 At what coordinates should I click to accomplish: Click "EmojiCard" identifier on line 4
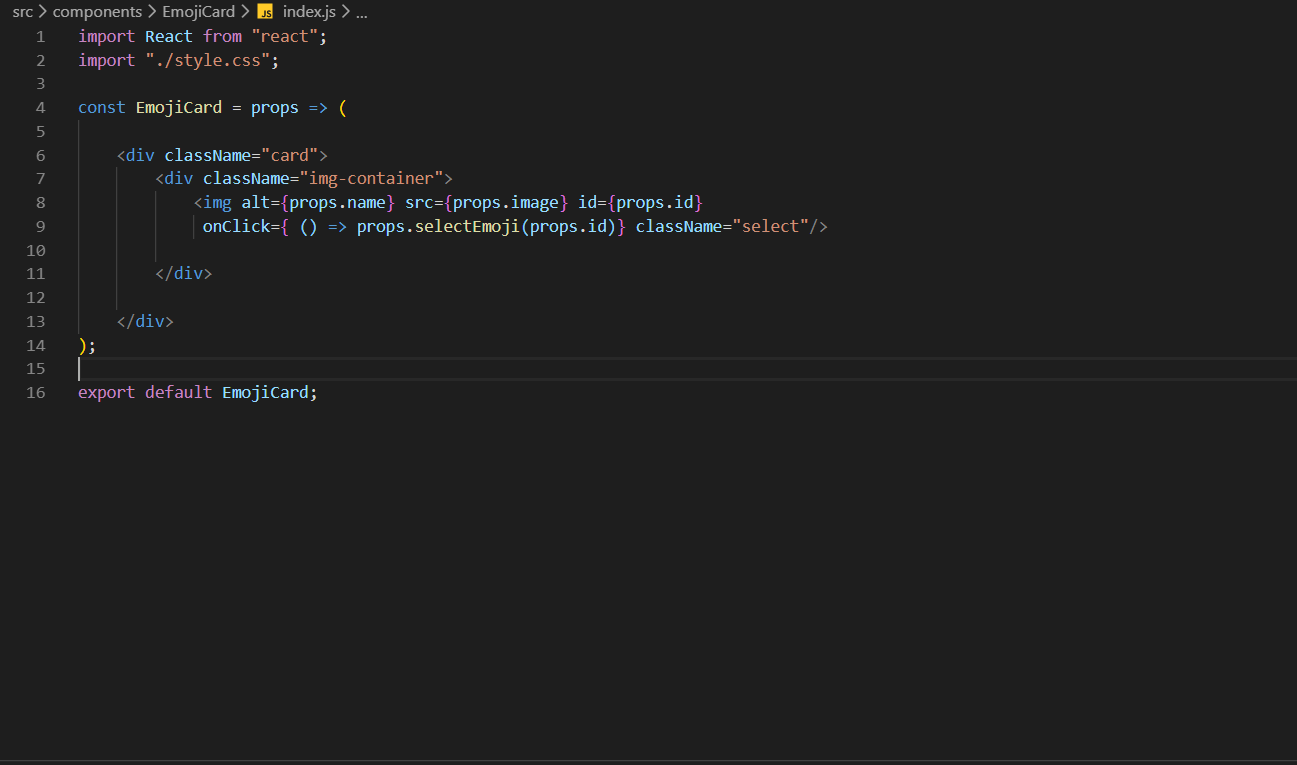point(179,107)
